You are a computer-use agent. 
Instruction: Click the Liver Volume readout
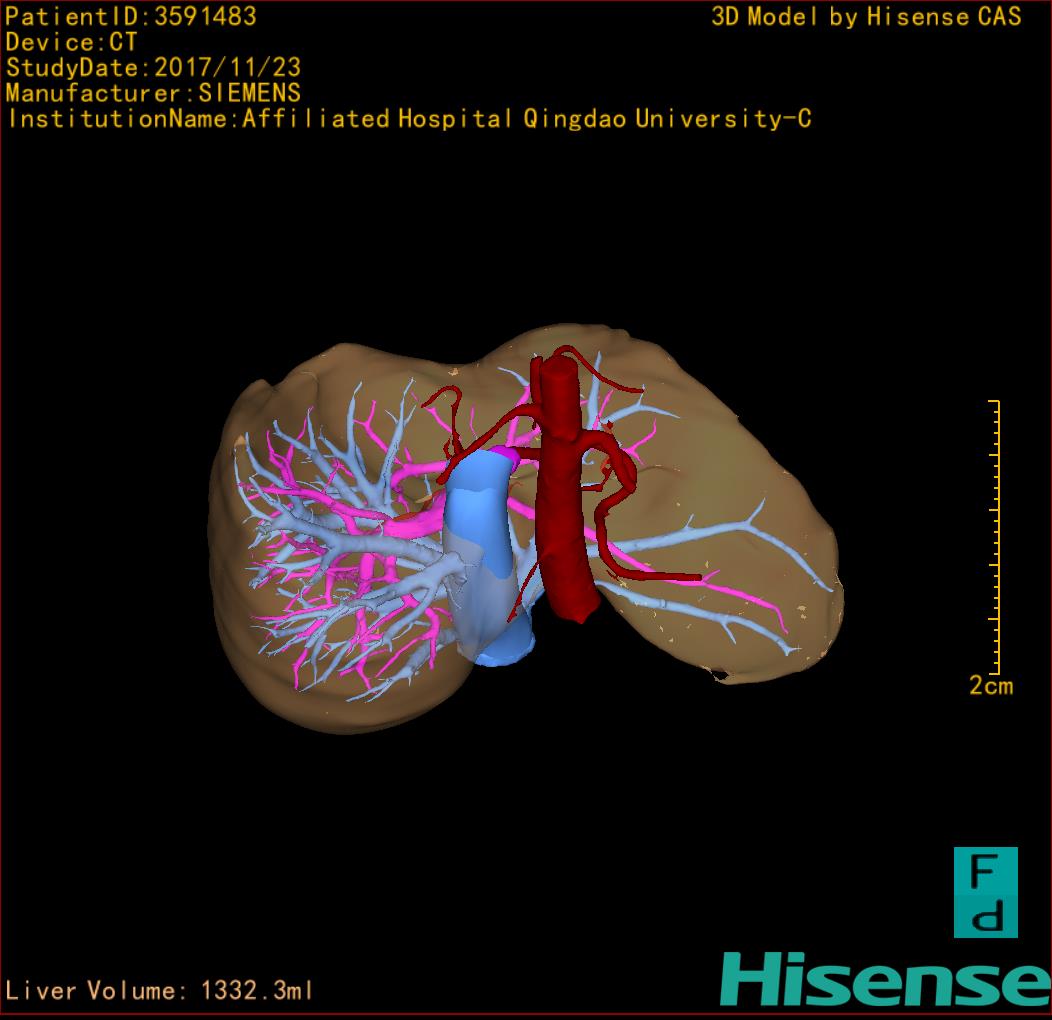tap(160, 991)
